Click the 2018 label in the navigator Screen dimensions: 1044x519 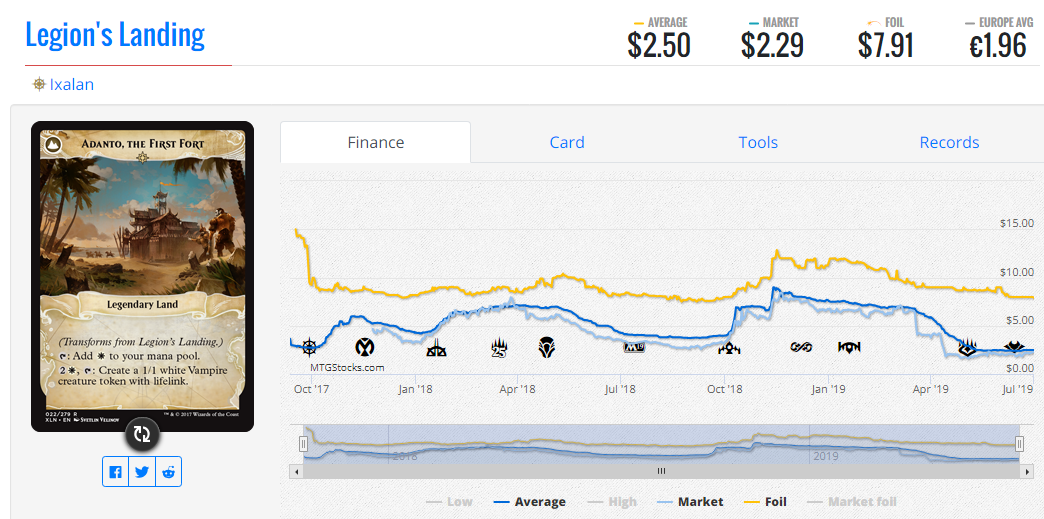(405, 457)
